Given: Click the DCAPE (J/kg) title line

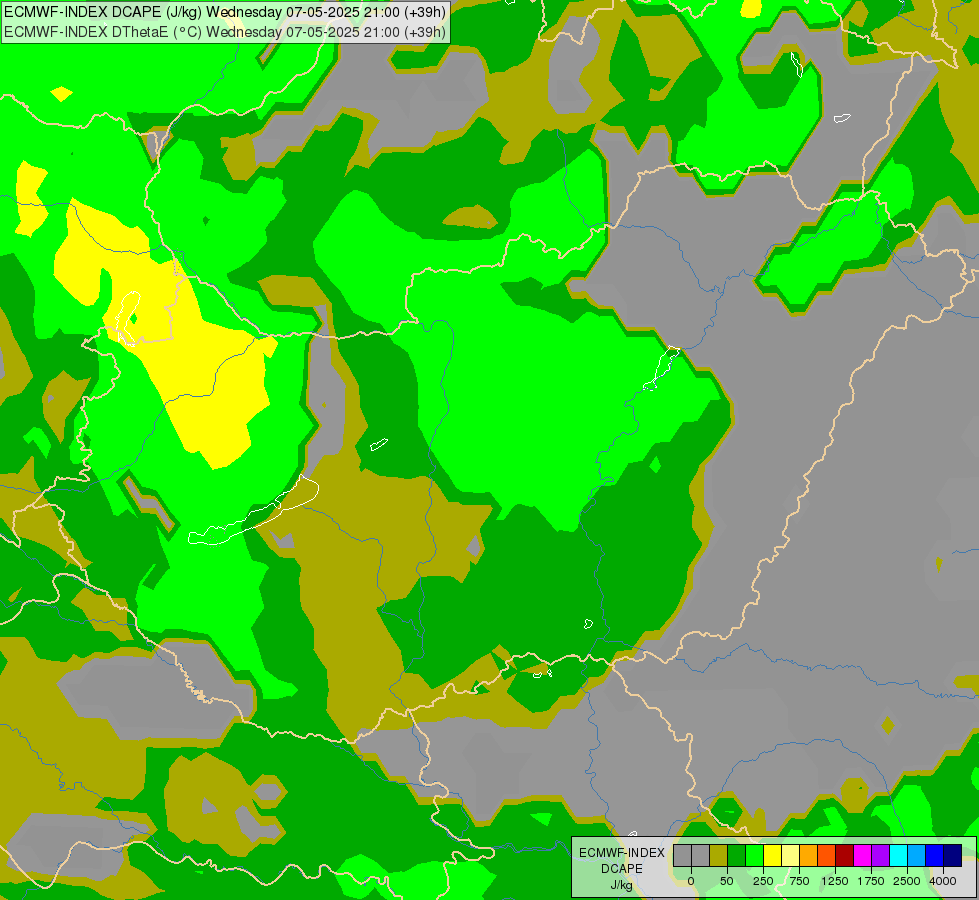Looking at the screenshot, I should (x=225, y=12).
